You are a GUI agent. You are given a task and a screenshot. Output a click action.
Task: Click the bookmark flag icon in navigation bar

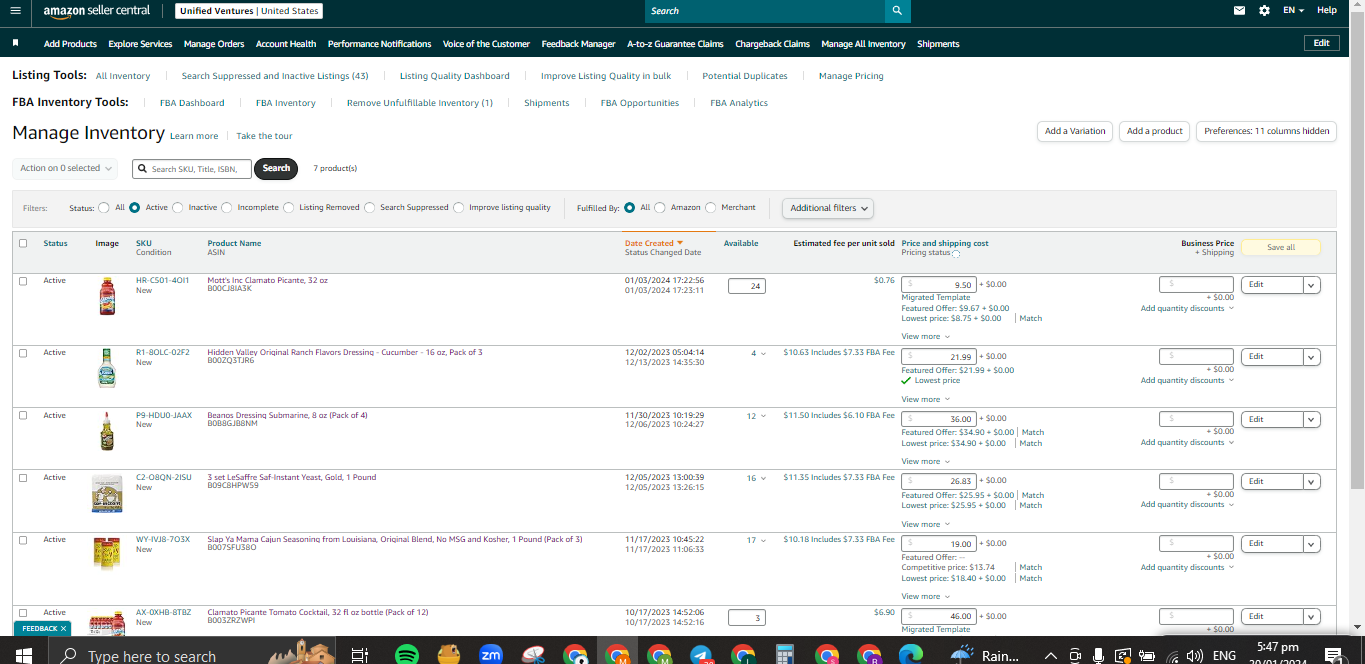click(15, 43)
